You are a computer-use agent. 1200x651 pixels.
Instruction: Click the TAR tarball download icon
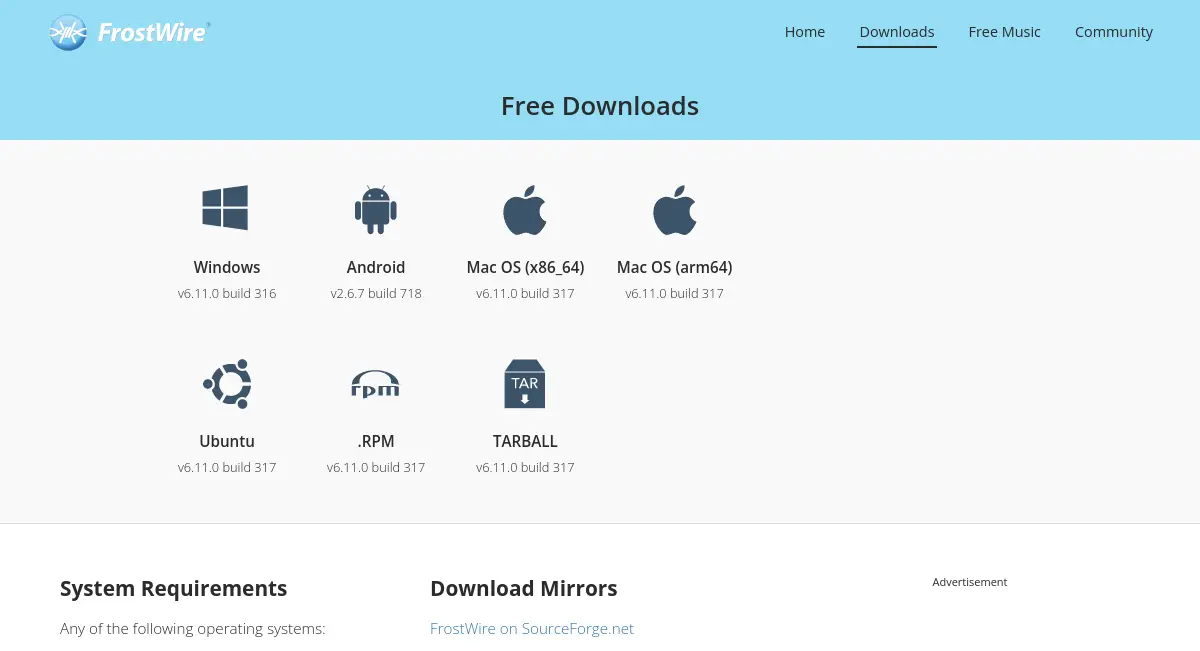coord(525,384)
